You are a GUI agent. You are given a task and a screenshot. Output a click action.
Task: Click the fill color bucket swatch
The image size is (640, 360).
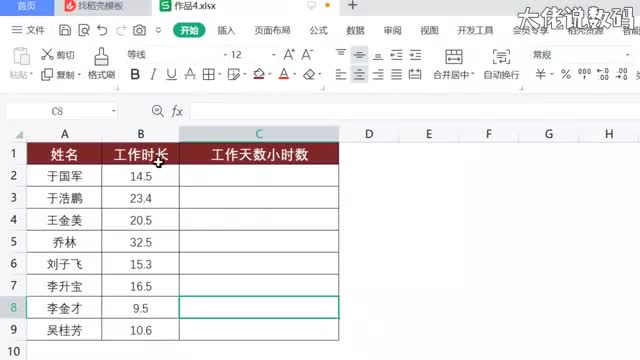259,74
